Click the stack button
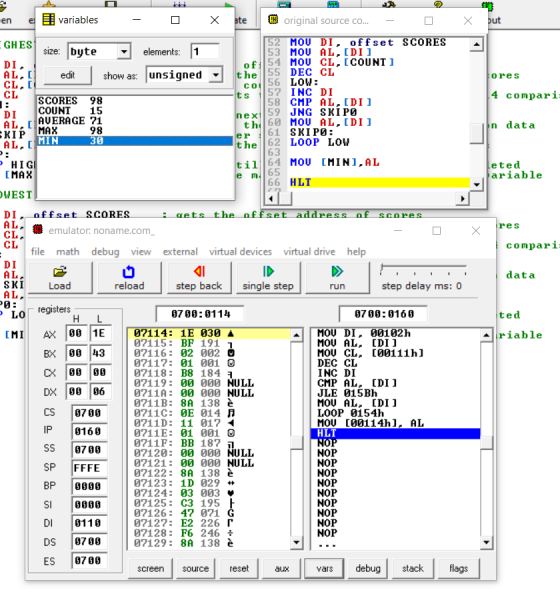This screenshot has width=560, height=592. (x=412, y=568)
